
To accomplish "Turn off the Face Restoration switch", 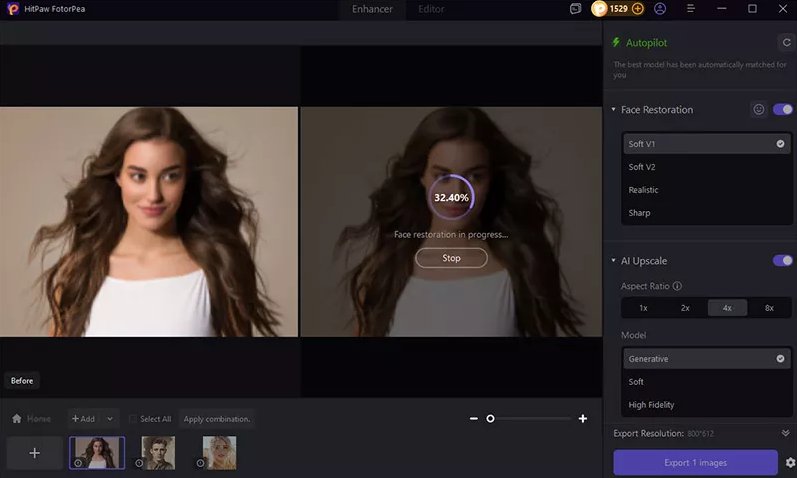I will click(782, 109).
